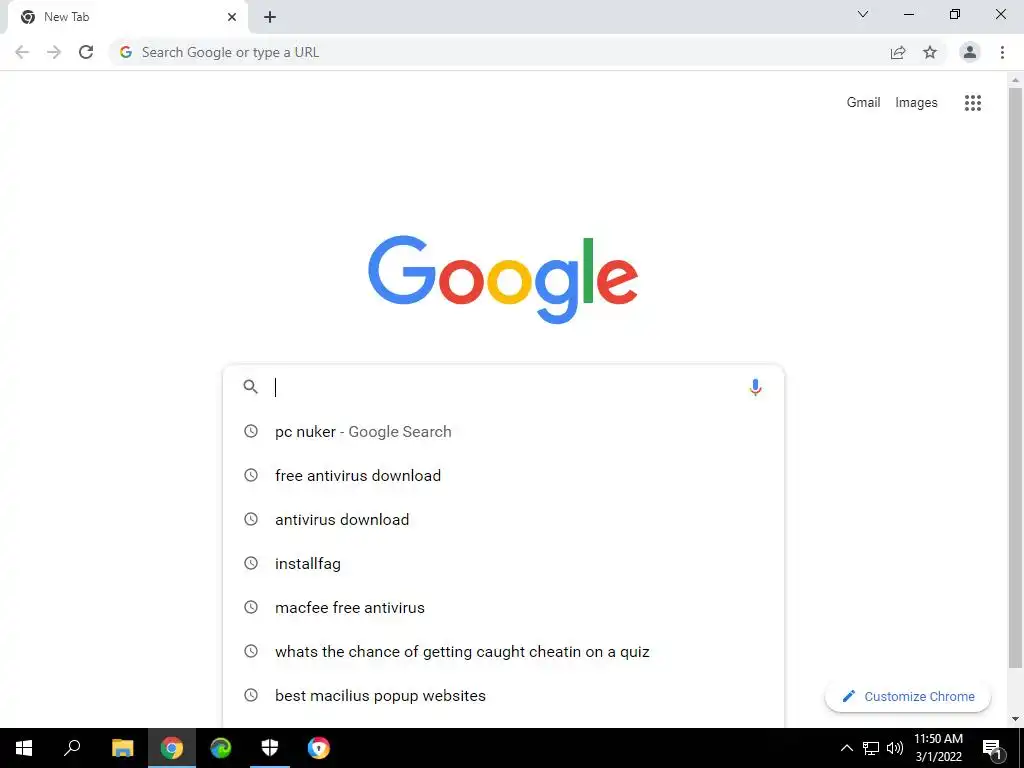Expand the tab search chevron
Image resolution: width=1024 pixels, height=768 pixels.
point(863,14)
